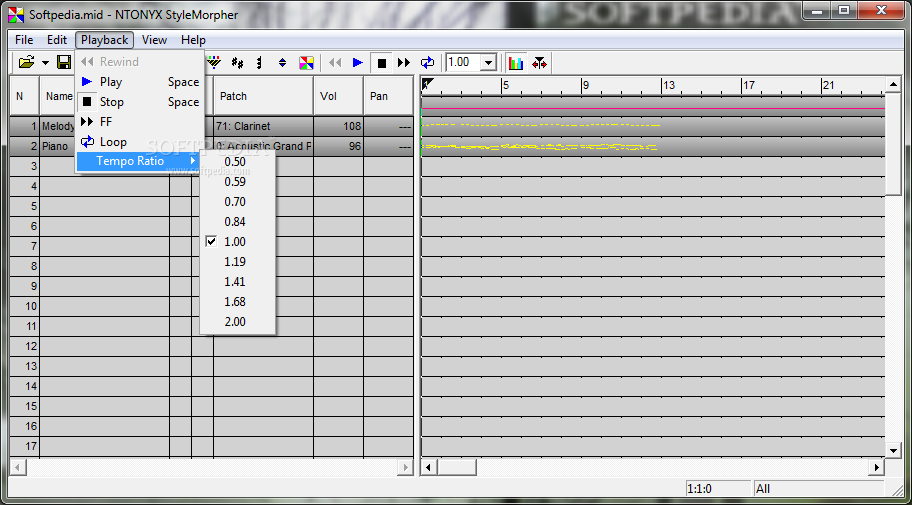Click the yellow Piano note strip in timeline
The width and height of the screenshot is (912, 505).
pyautogui.click(x=539, y=147)
